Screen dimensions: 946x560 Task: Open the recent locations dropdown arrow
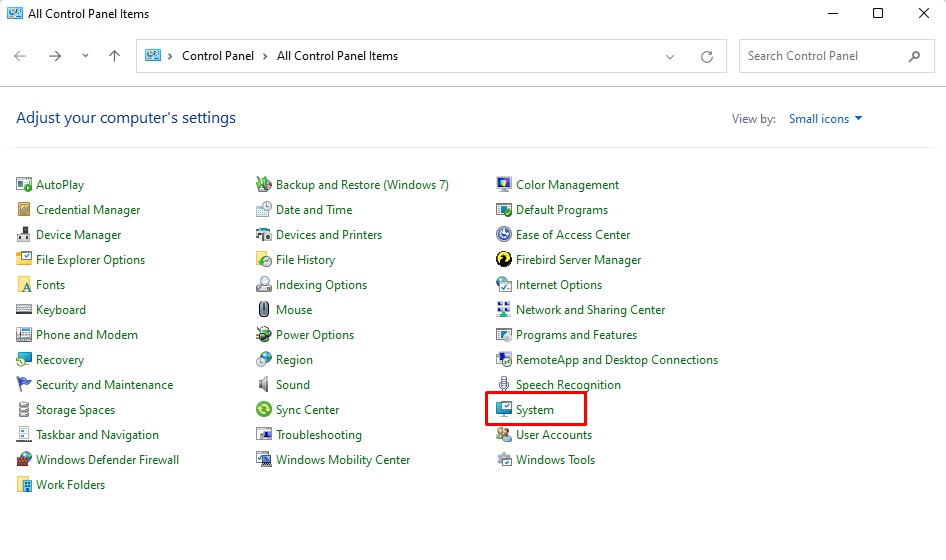[85, 56]
